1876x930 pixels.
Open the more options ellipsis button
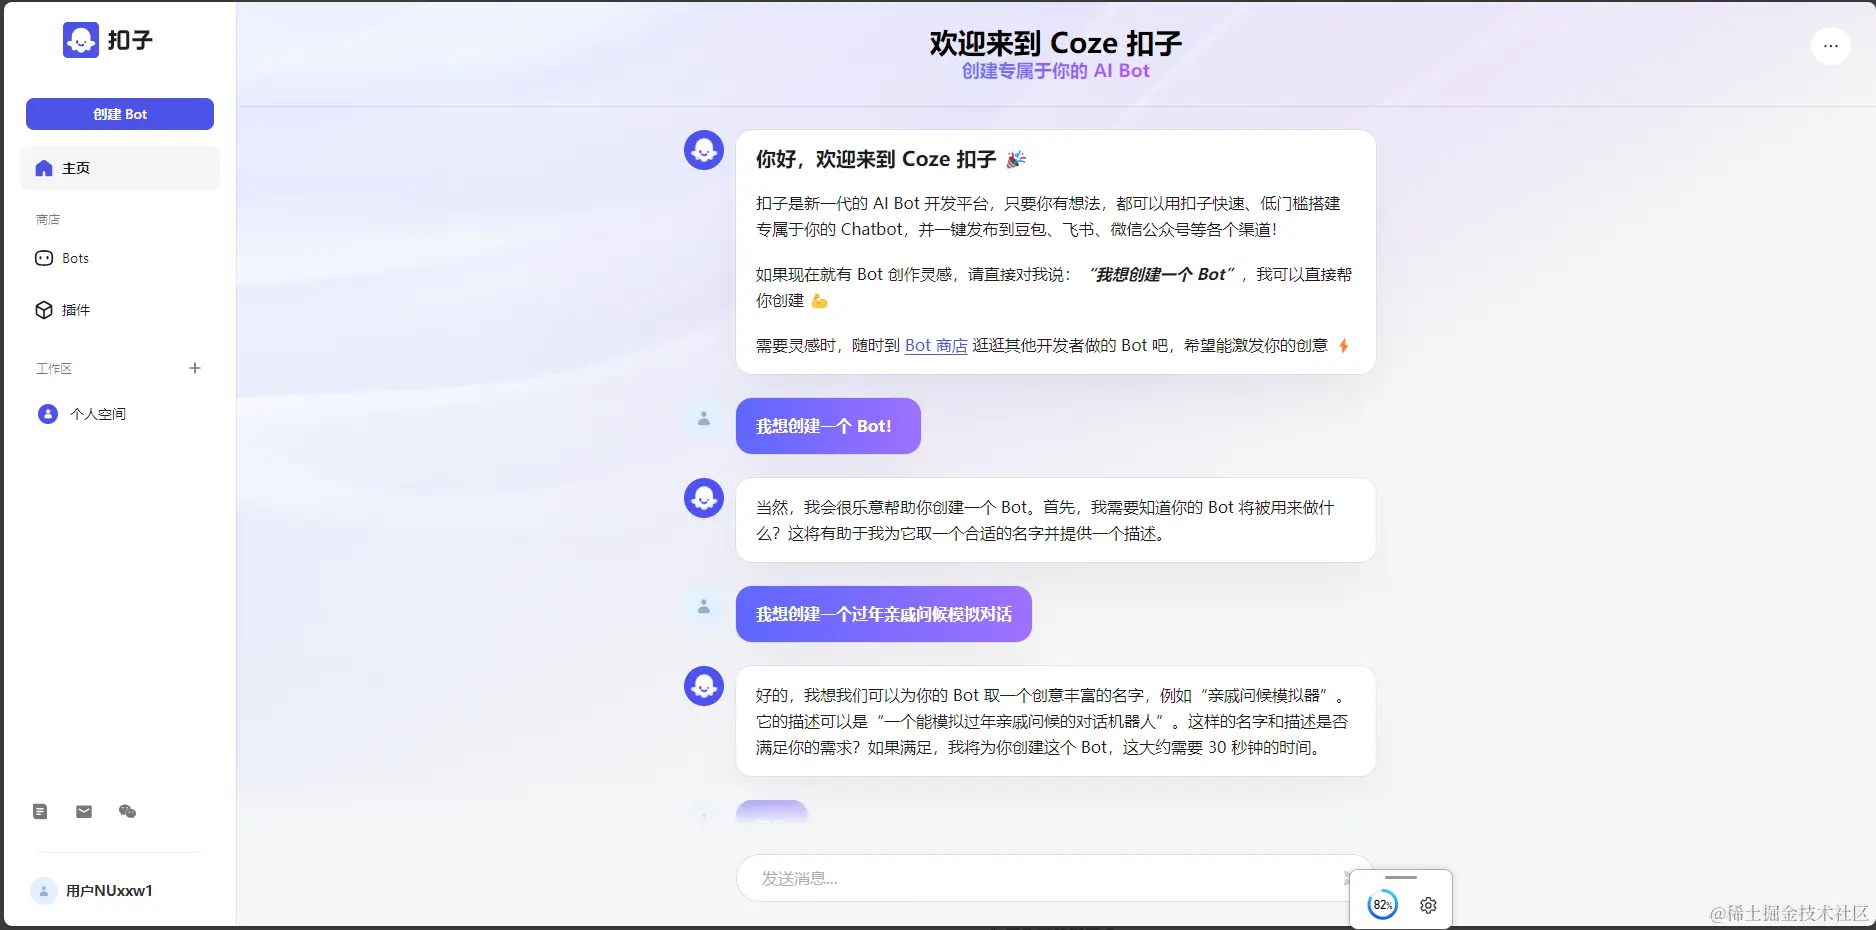tap(1831, 45)
